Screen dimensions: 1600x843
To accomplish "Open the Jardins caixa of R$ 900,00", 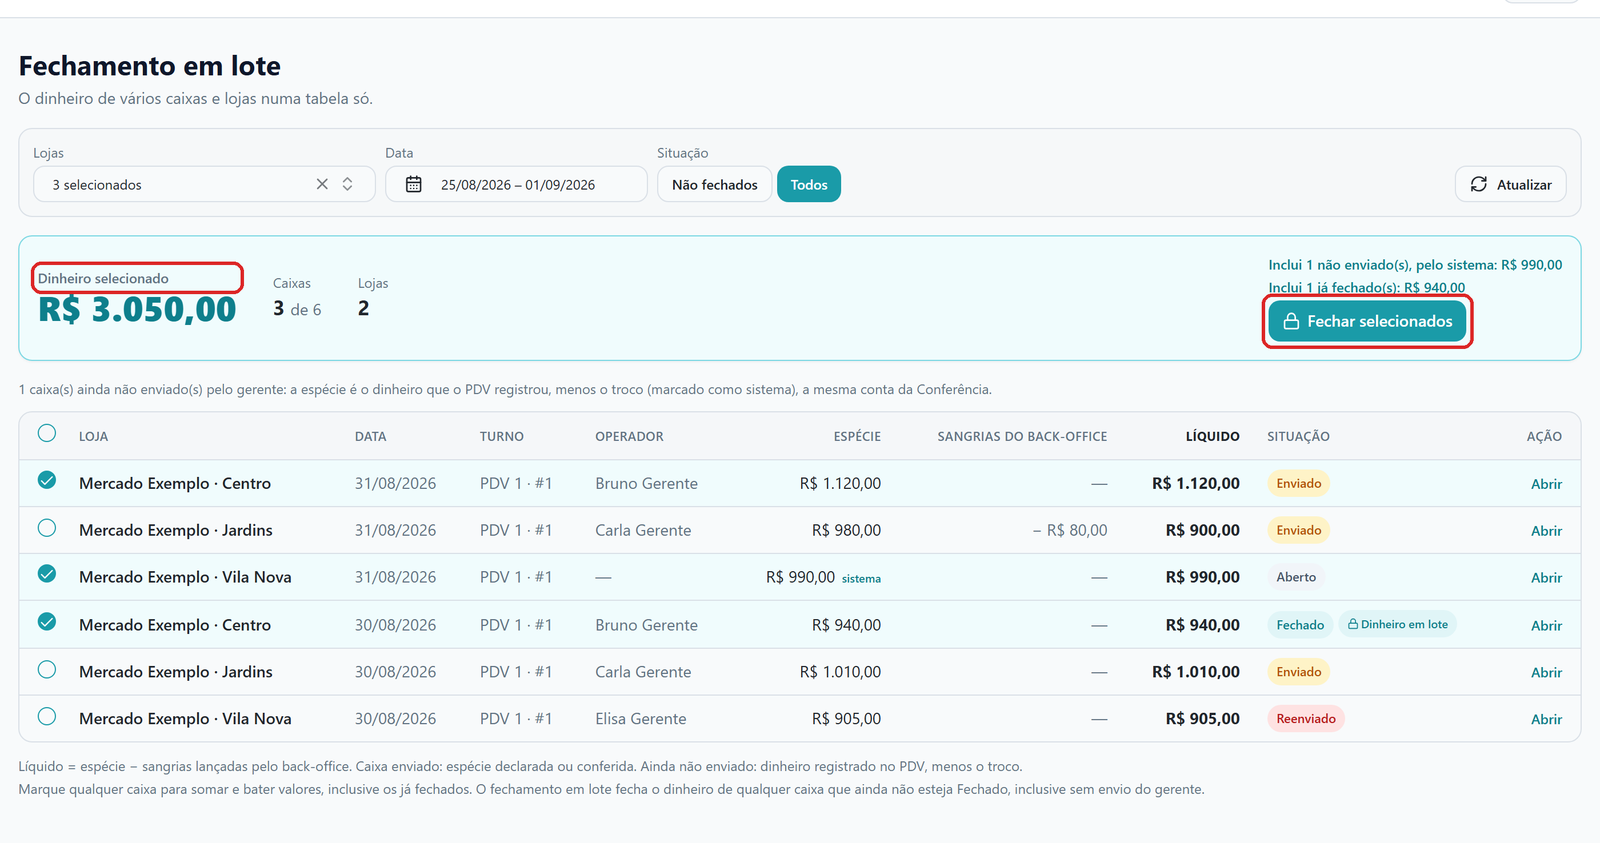I will [x=1546, y=531].
